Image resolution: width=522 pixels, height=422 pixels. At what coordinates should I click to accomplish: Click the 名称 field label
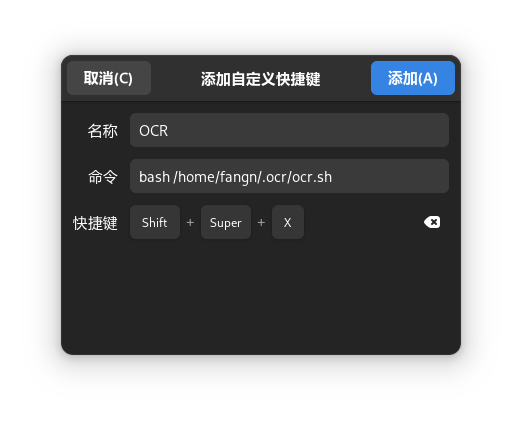pyautogui.click(x=102, y=131)
